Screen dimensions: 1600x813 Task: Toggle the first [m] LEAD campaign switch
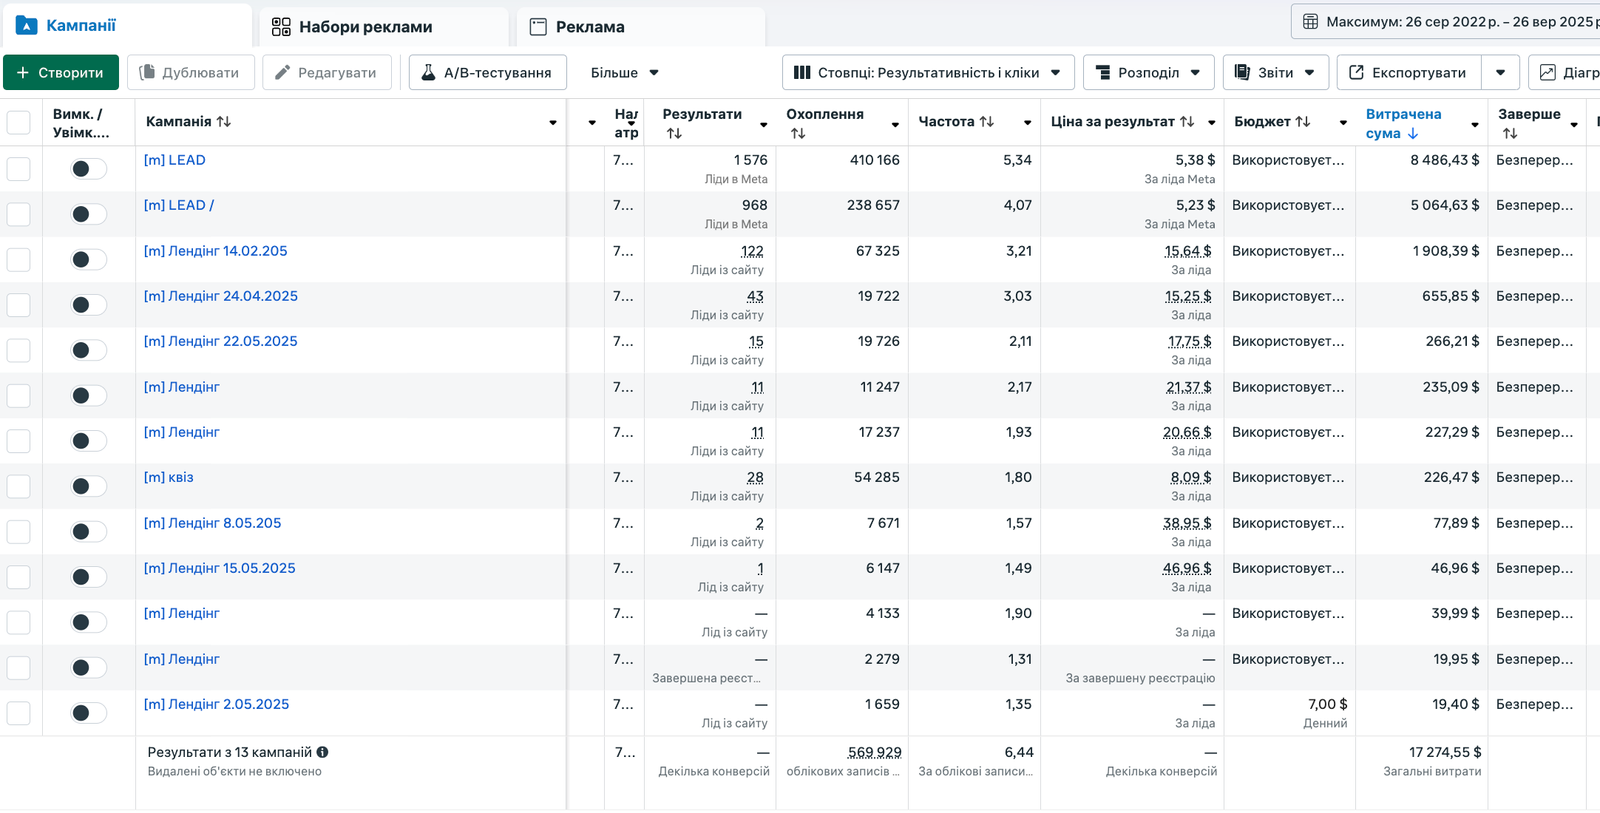click(x=88, y=169)
